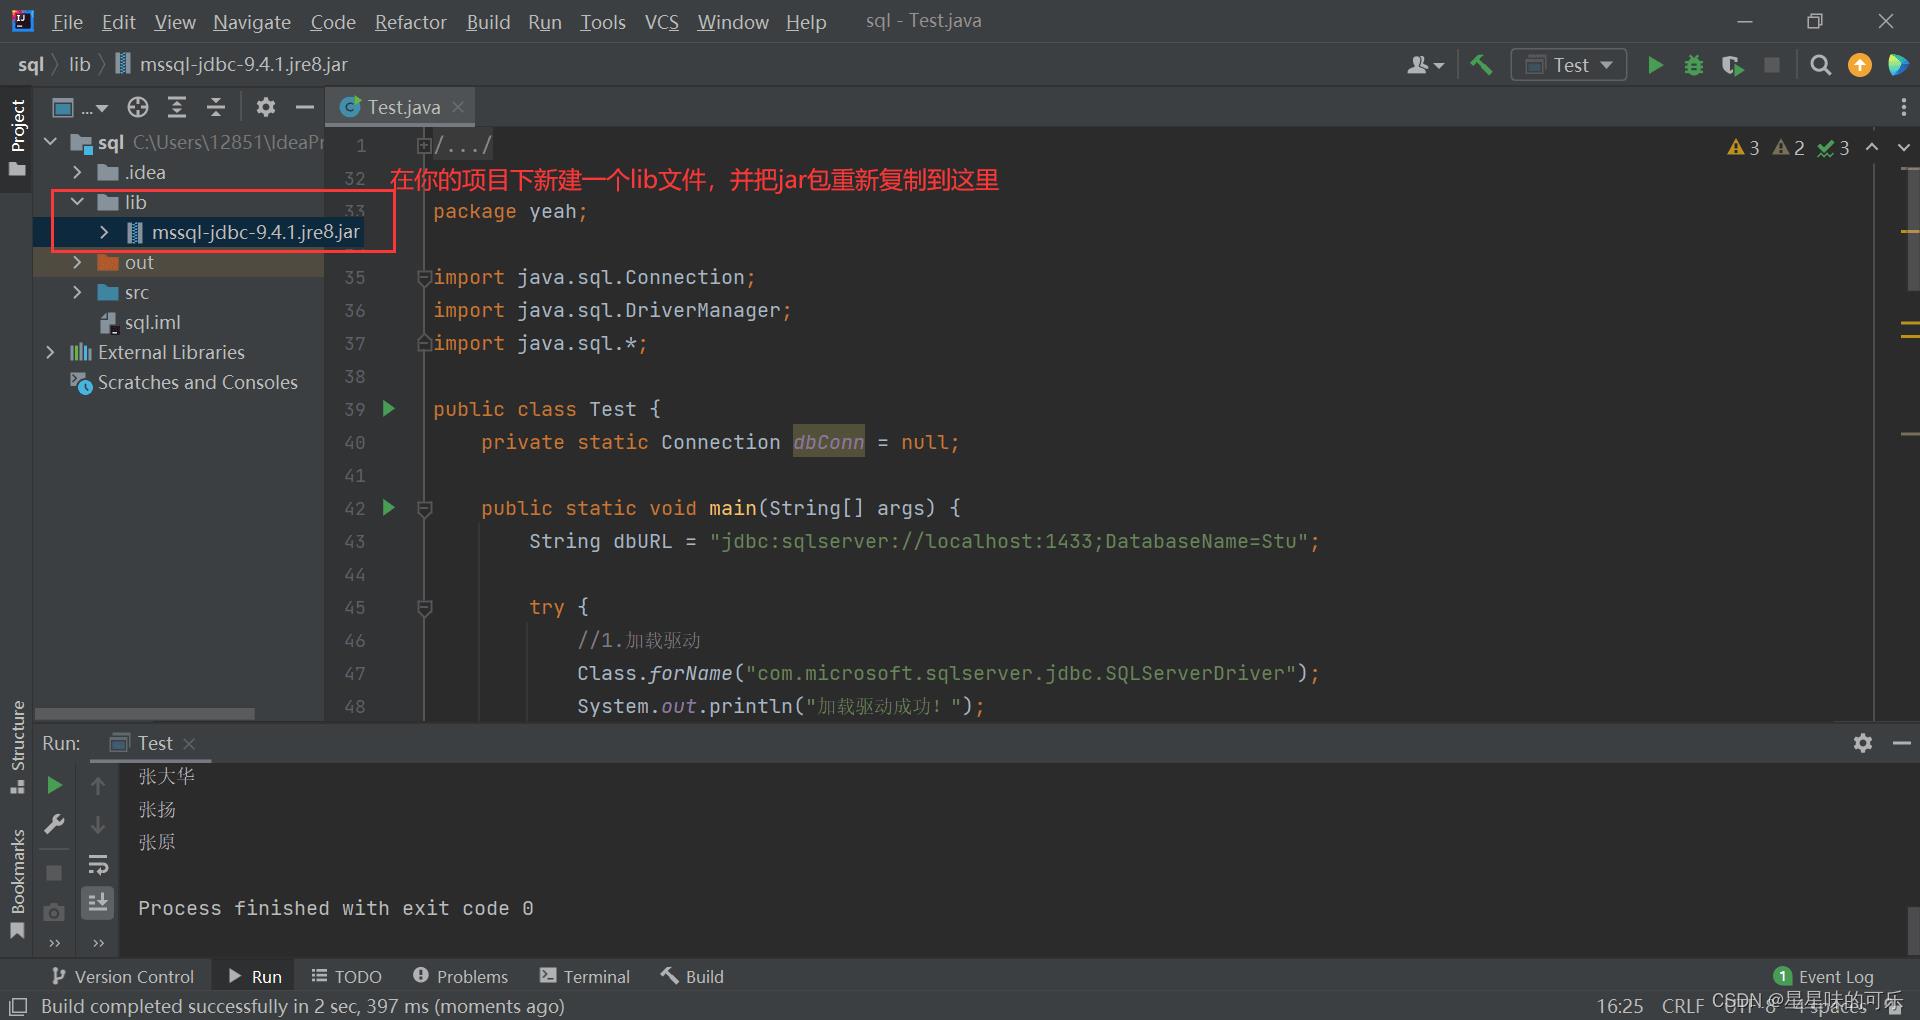This screenshot has width=1920, height=1020.
Task: Collapse All in the Project panel
Action: [x=216, y=107]
